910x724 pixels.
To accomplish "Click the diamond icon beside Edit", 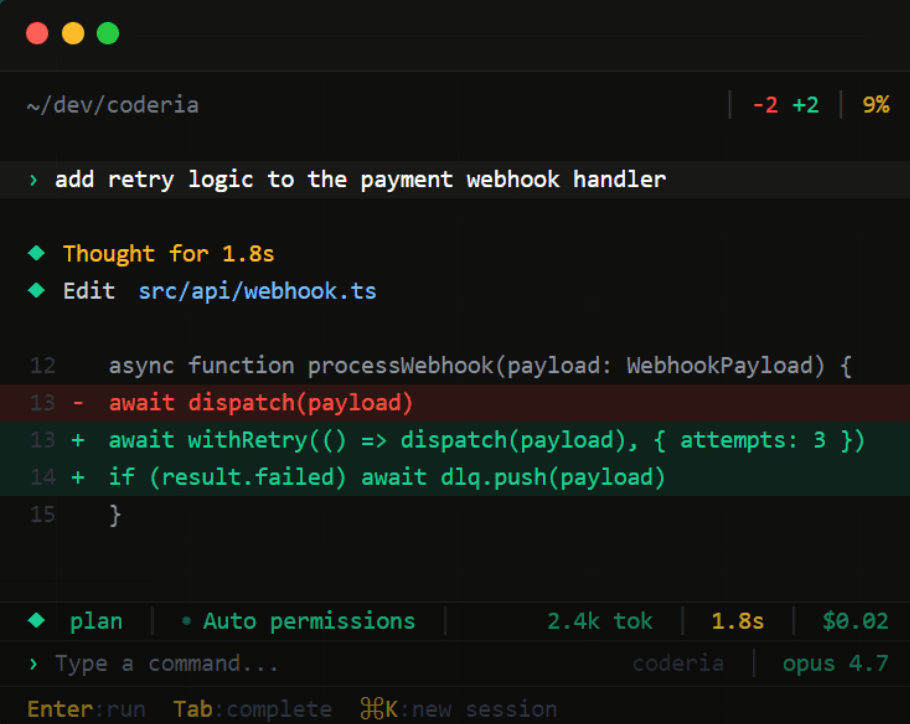I will 37,290.
